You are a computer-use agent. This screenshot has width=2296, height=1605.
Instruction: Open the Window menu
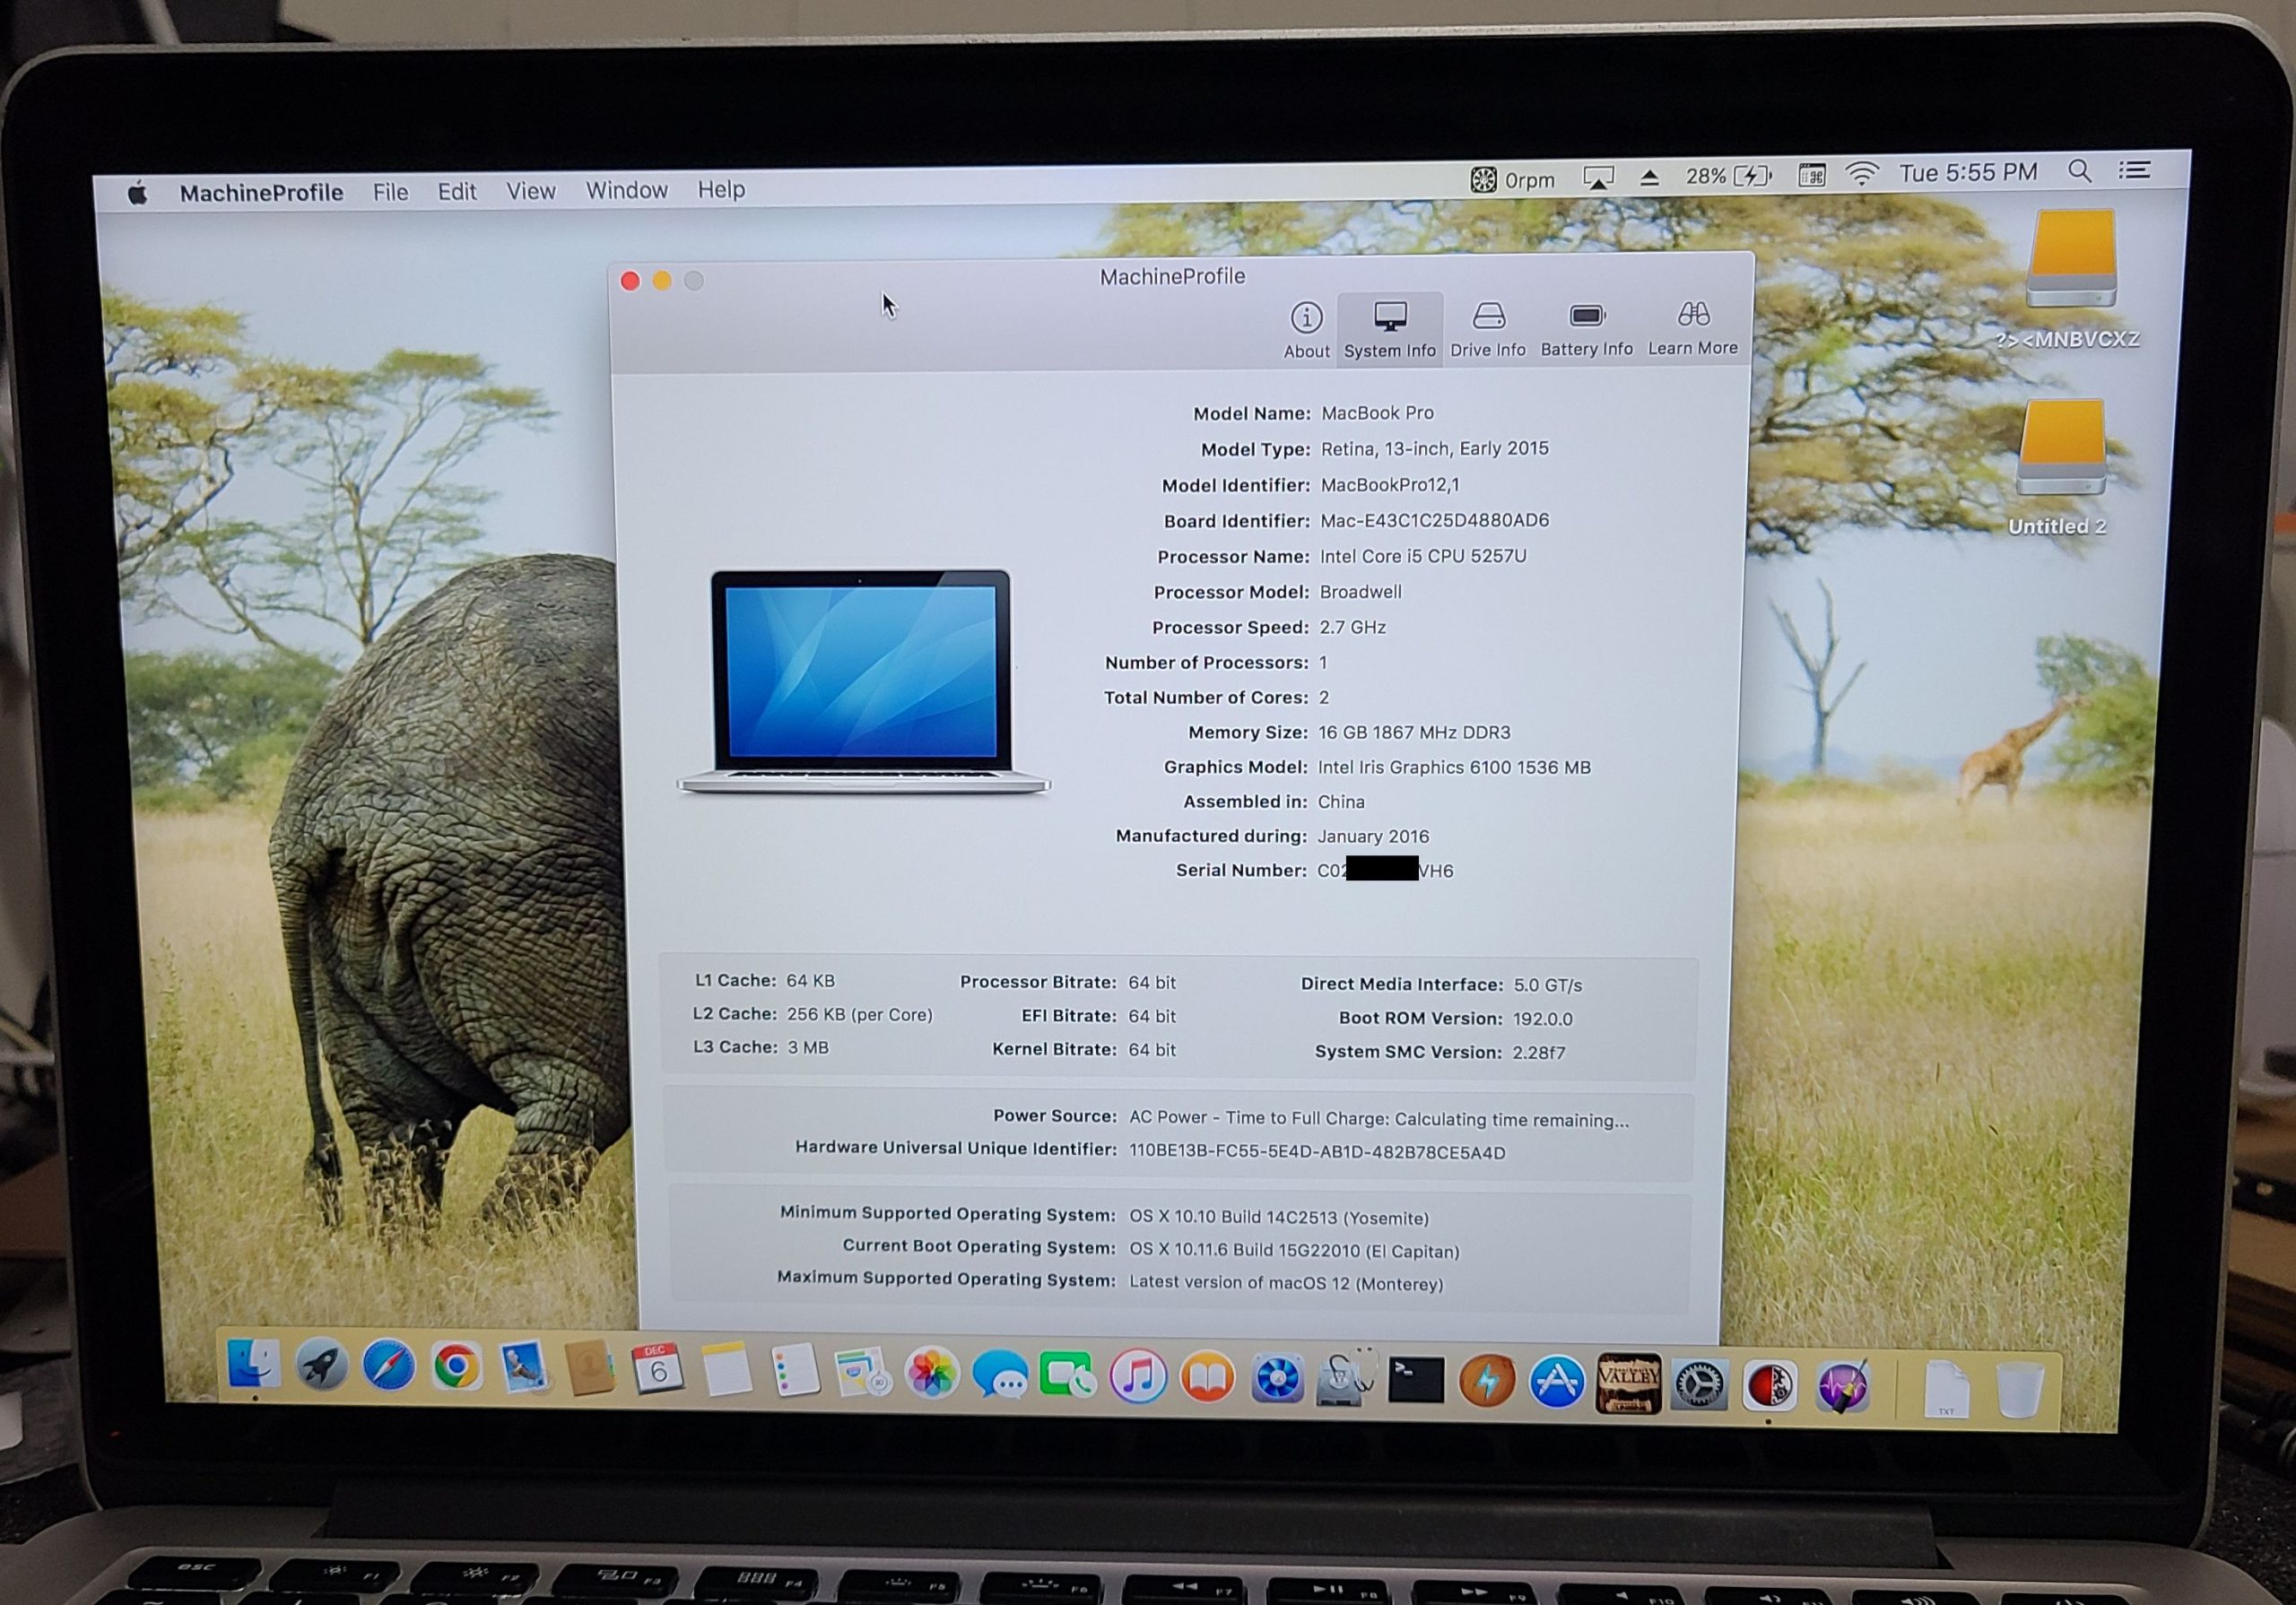[x=626, y=190]
